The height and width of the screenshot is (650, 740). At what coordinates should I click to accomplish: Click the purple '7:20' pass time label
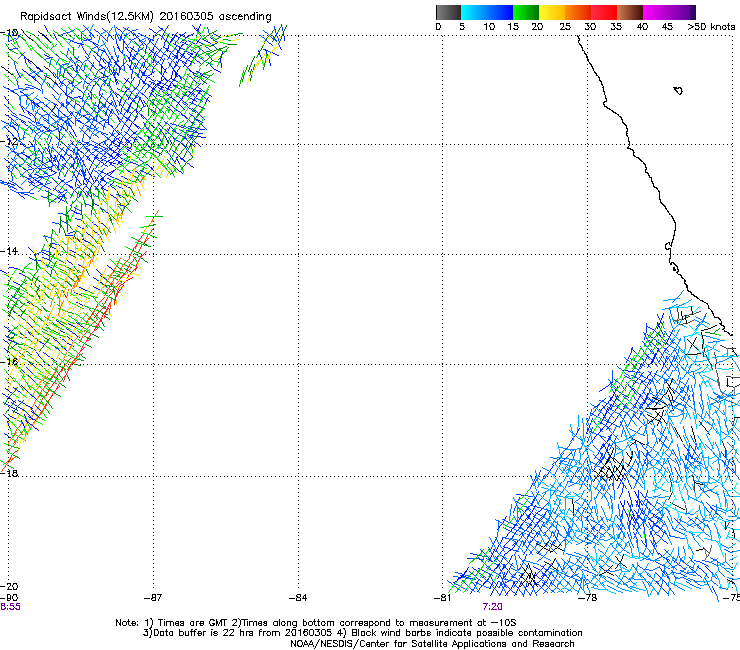492,607
